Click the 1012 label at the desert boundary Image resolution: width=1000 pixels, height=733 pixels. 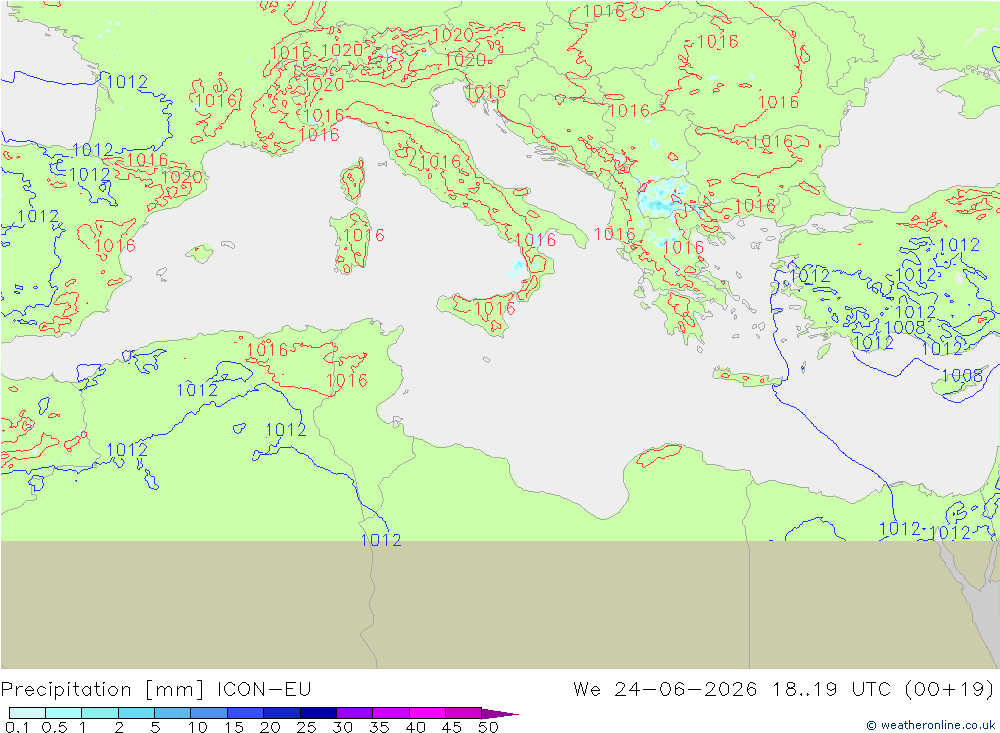[x=381, y=540]
